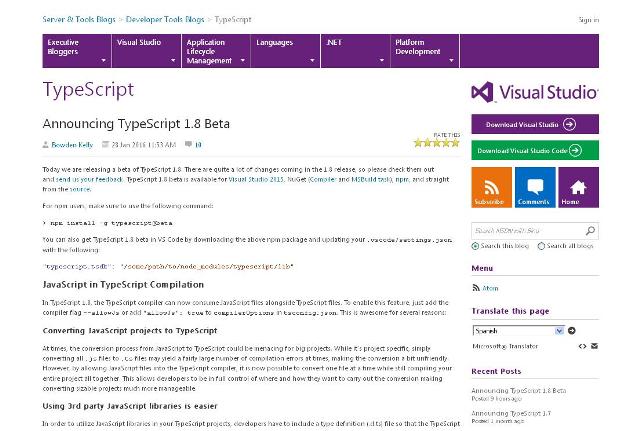The height and width of the screenshot is (431, 640).
Task: Open the Executive Bloggers menu
Action: [x=77, y=51]
